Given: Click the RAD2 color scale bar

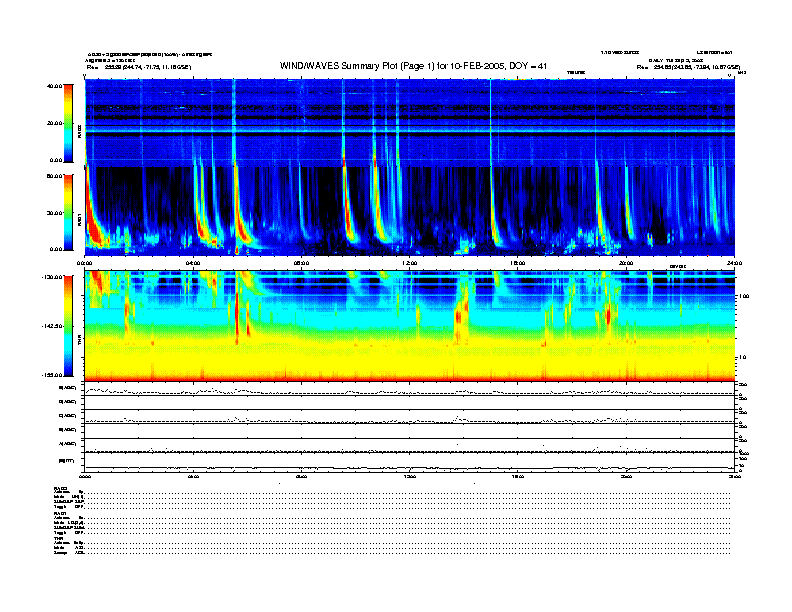Looking at the screenshot, I should [x=68, y=123].
